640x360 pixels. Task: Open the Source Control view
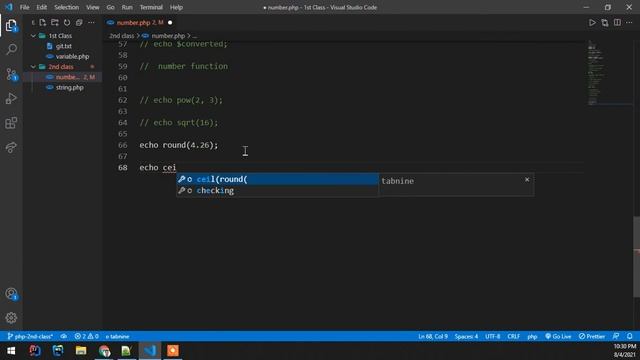point(11,74)
